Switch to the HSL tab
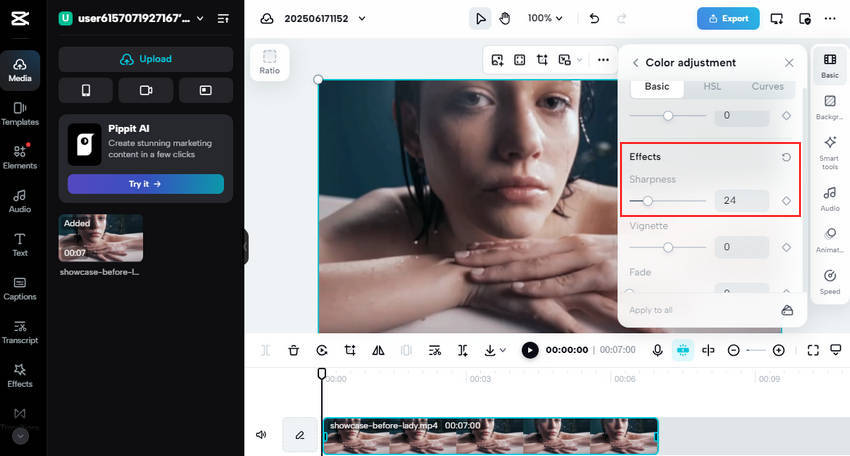 click(x=712, y=86)
